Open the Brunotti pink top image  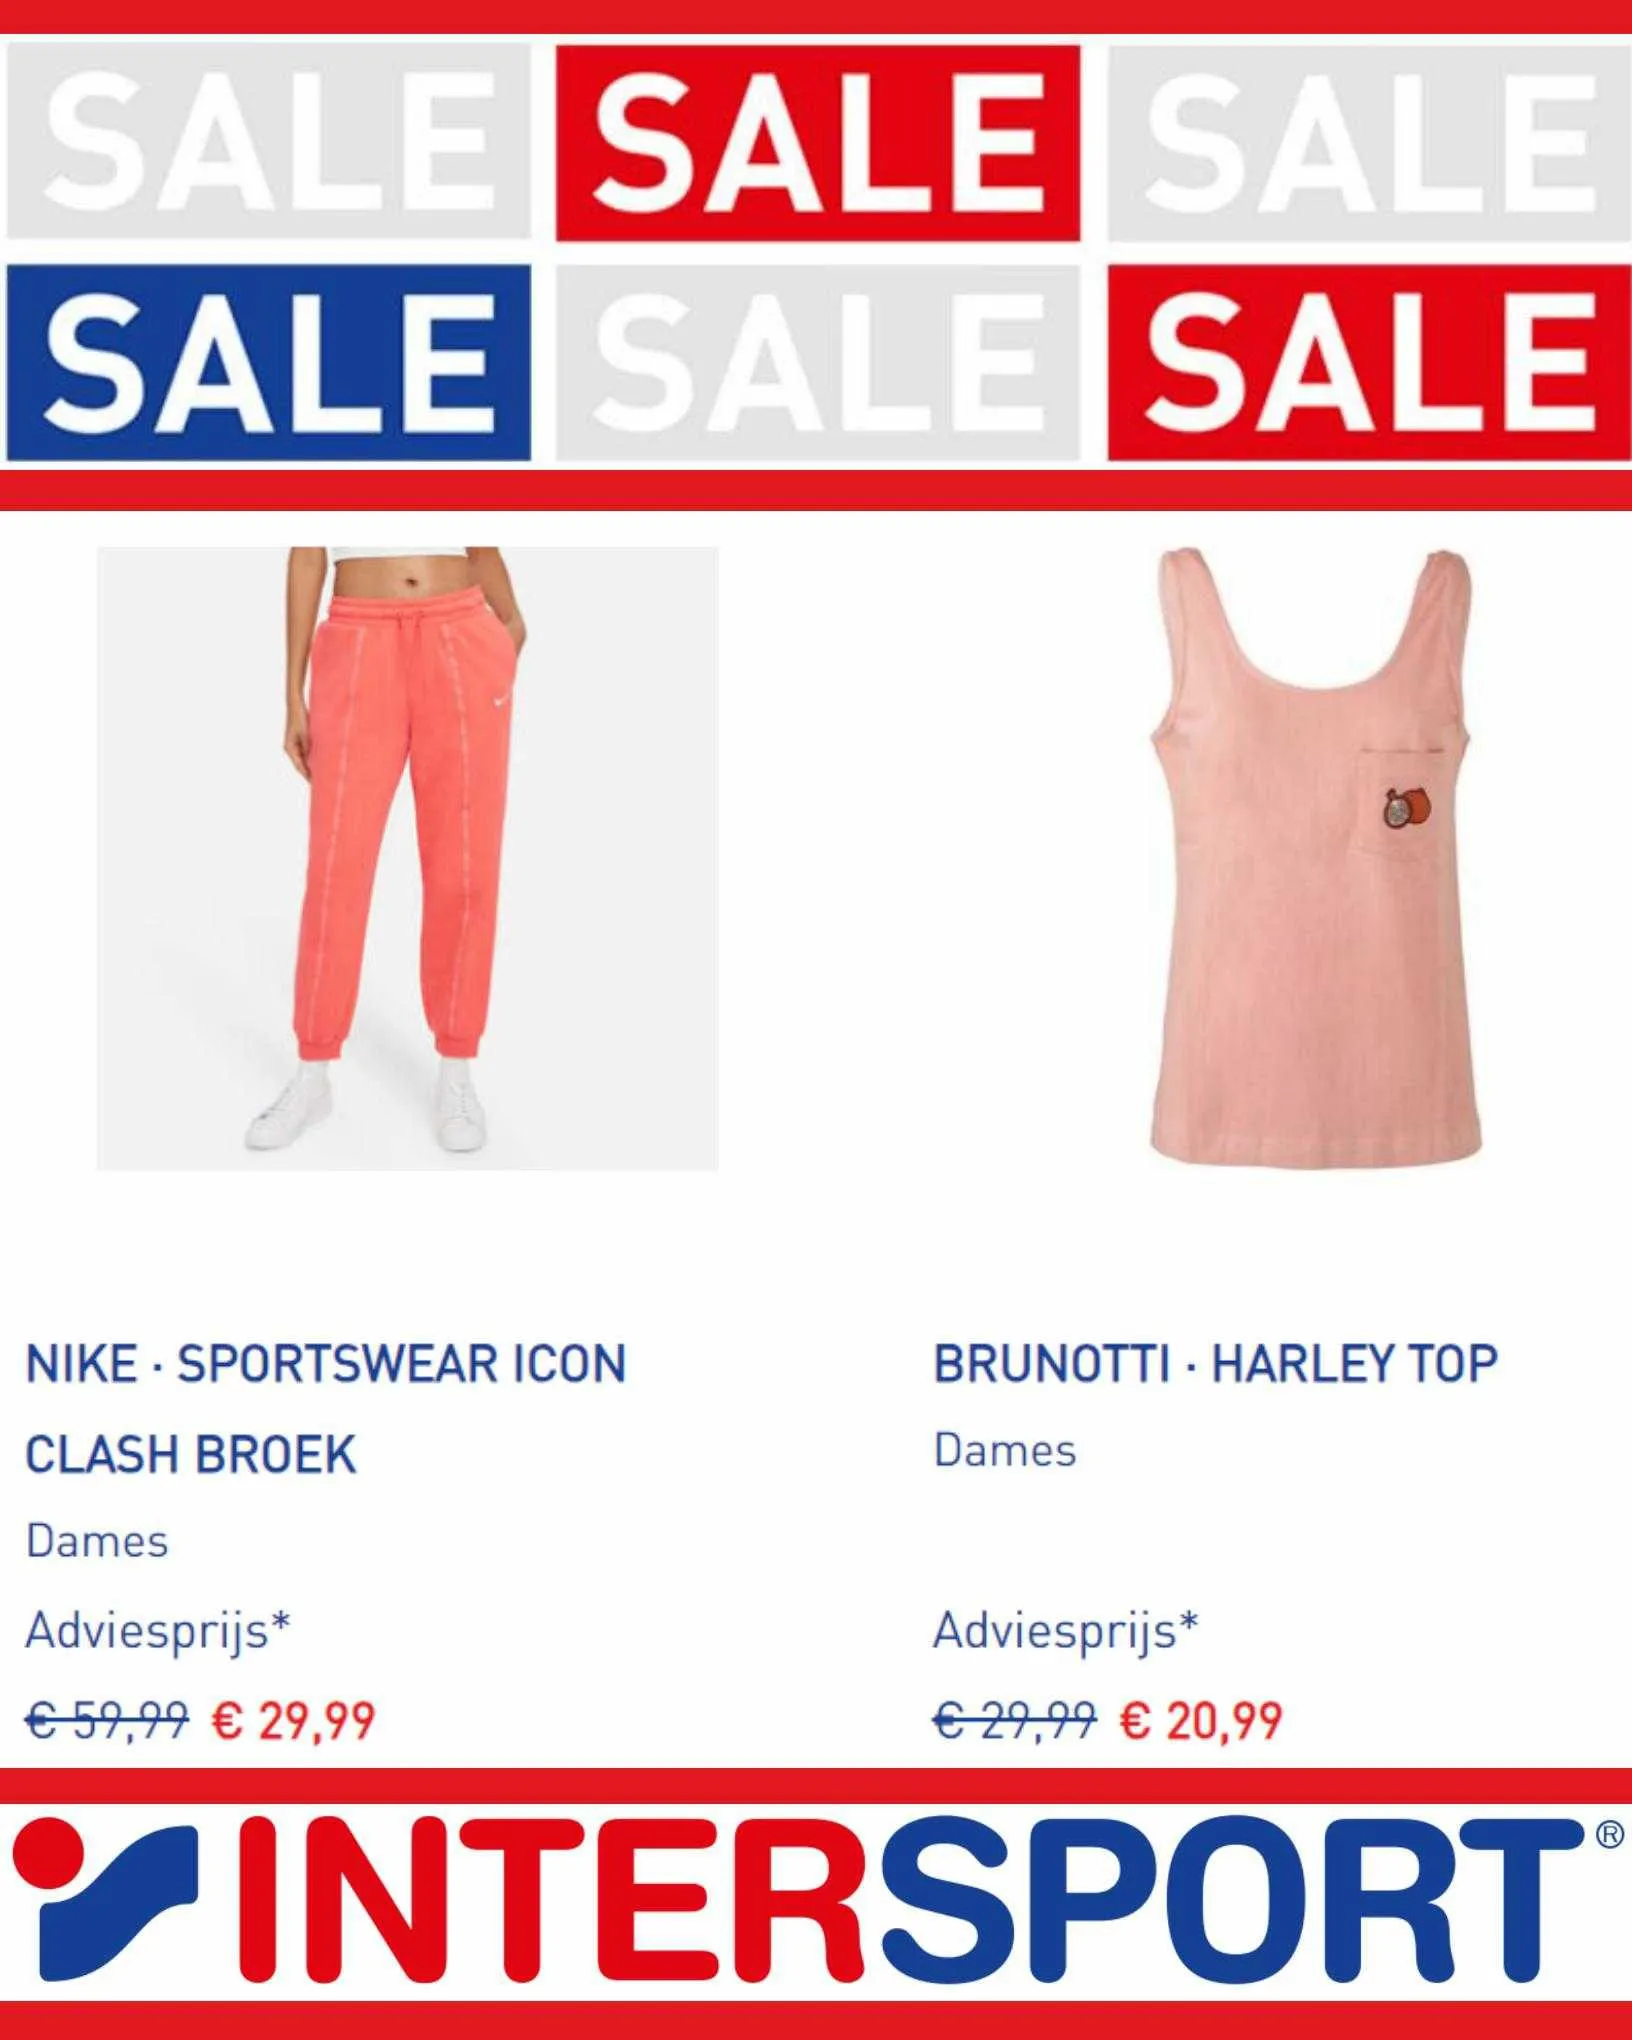click(1315, 858)
